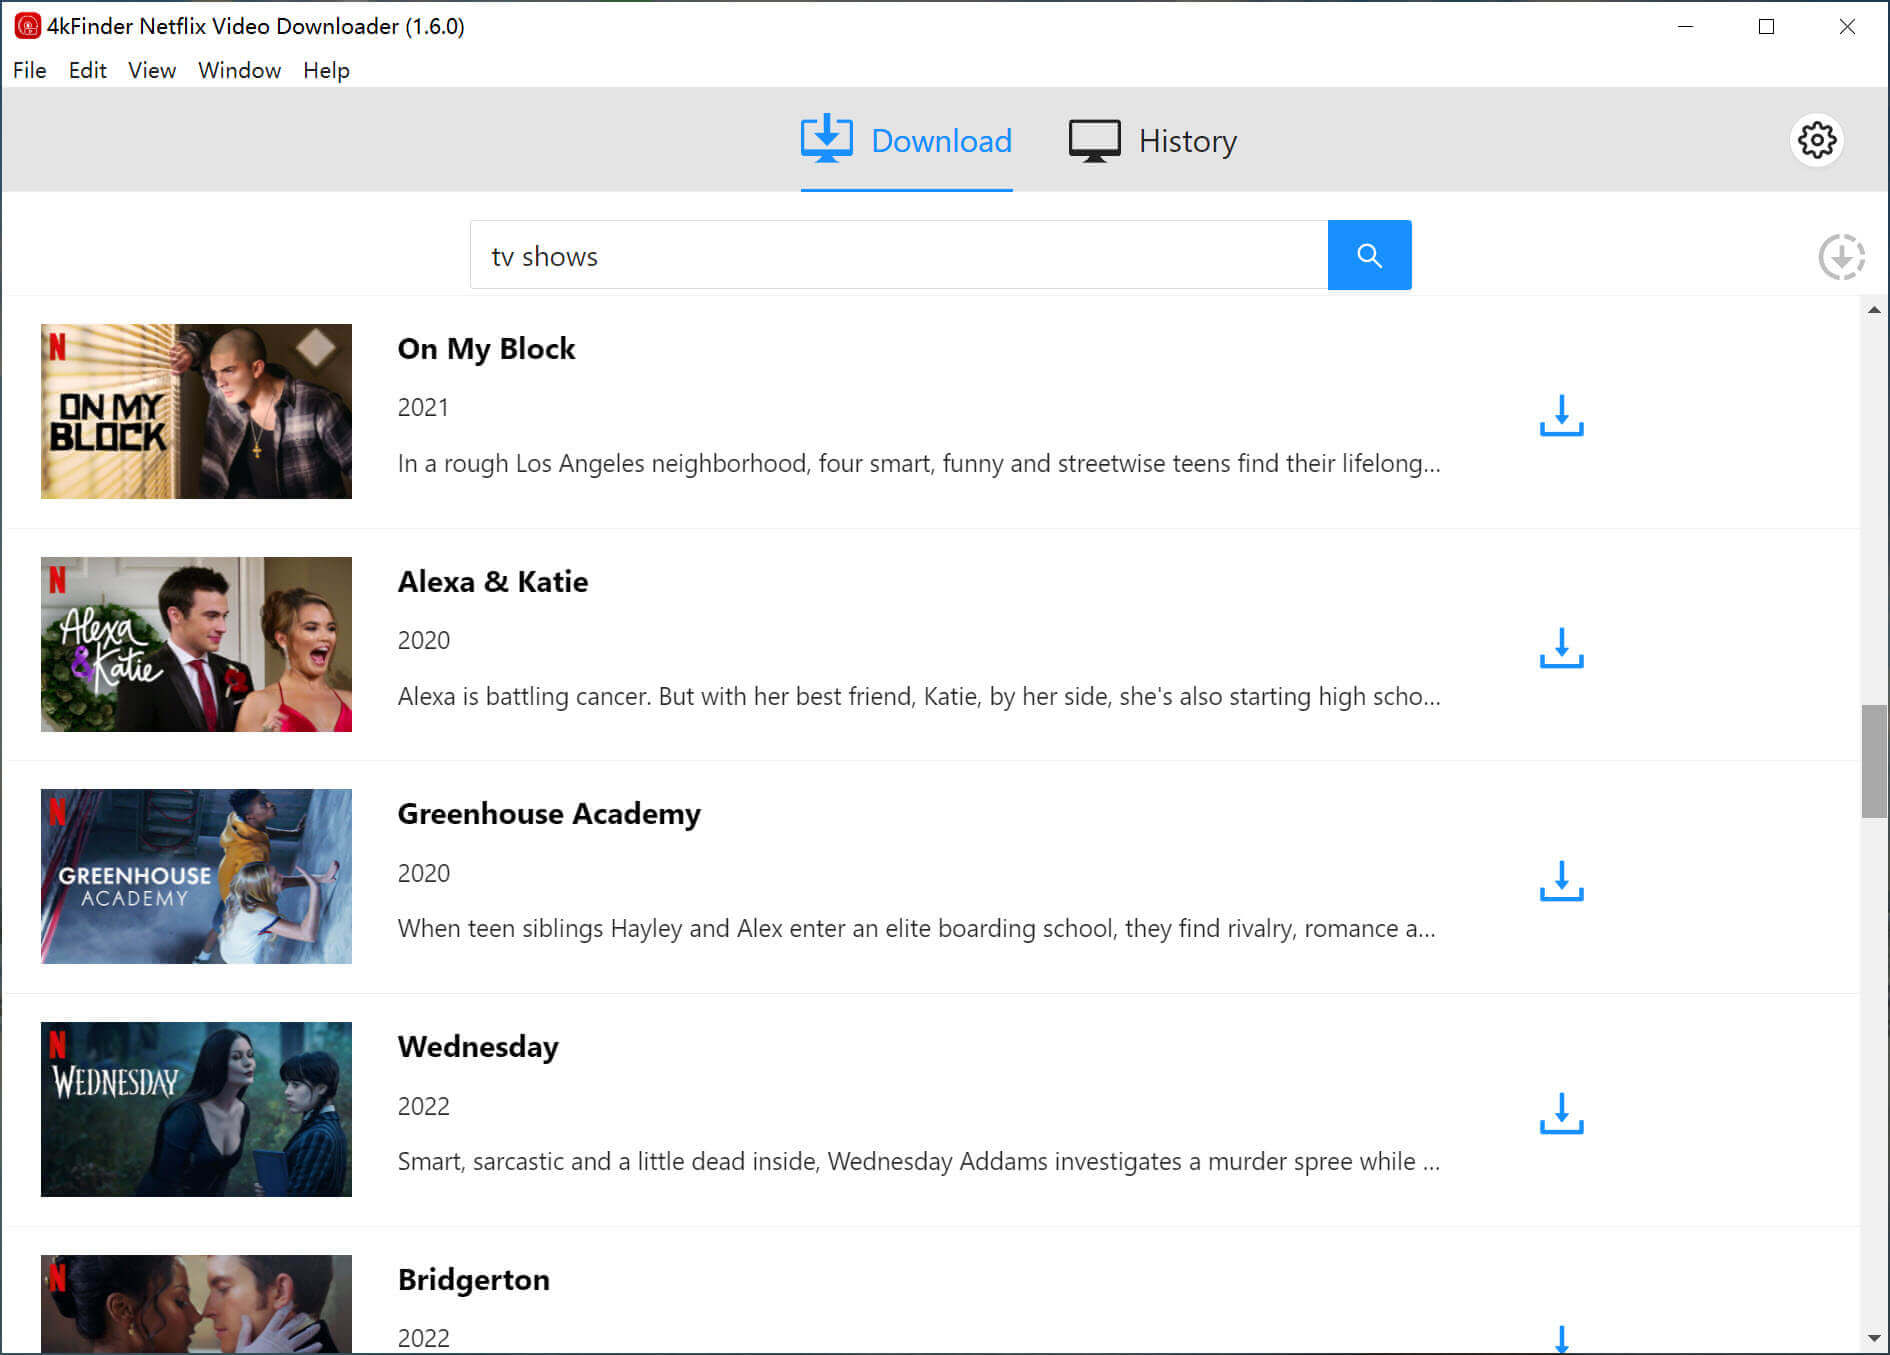Download Bridgerton via its icon
Screen dimensions: 1890x1355
[x=1561, y=1339]
